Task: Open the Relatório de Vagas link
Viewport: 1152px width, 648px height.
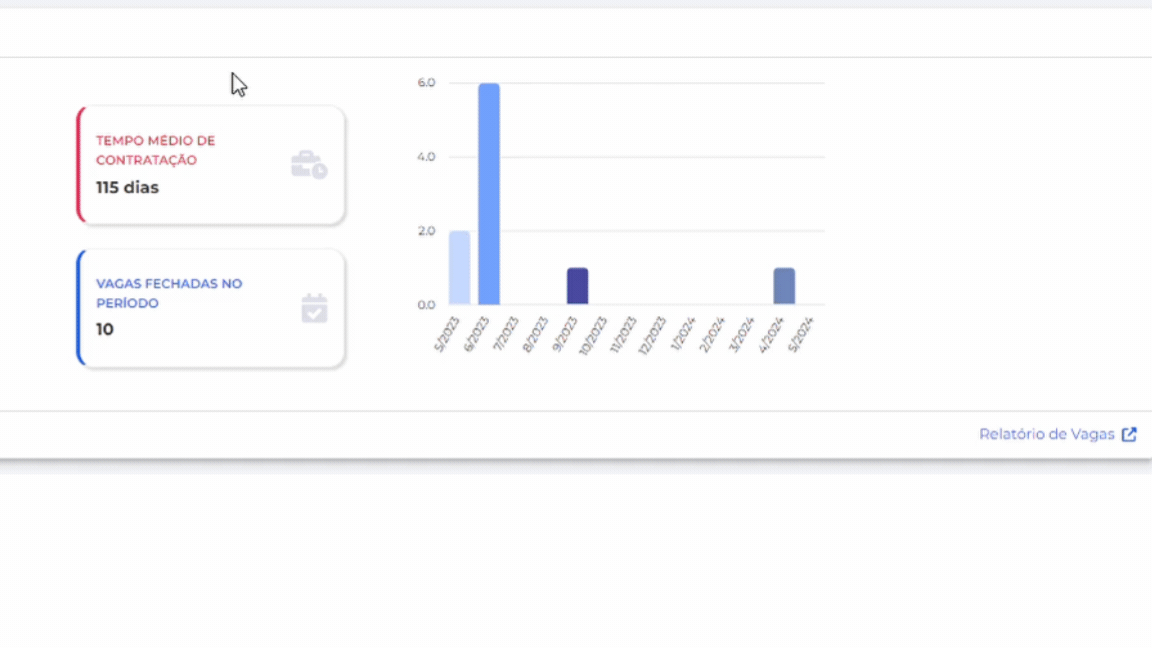Action: point(1046,434)
